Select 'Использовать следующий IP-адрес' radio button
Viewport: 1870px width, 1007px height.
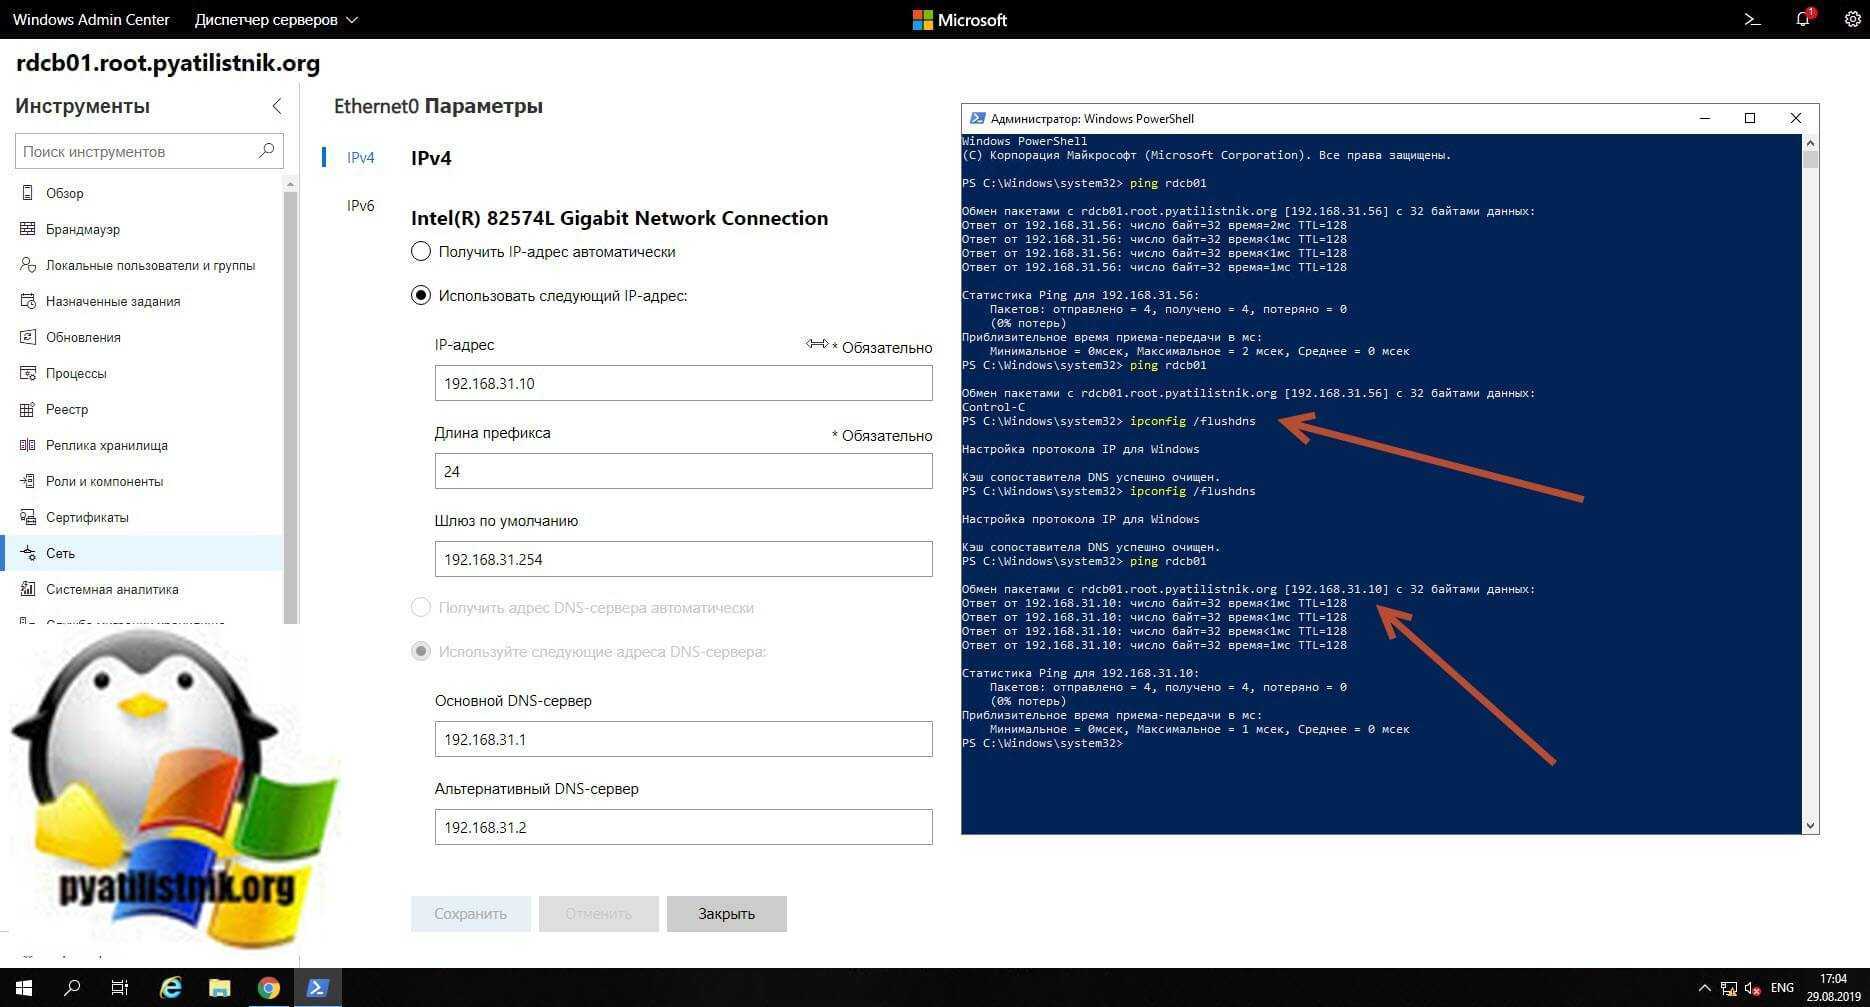coord(421,296)
